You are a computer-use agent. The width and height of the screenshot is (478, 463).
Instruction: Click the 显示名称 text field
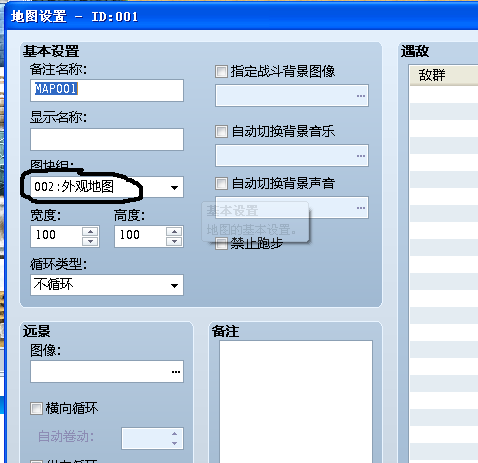click(107, 139)
